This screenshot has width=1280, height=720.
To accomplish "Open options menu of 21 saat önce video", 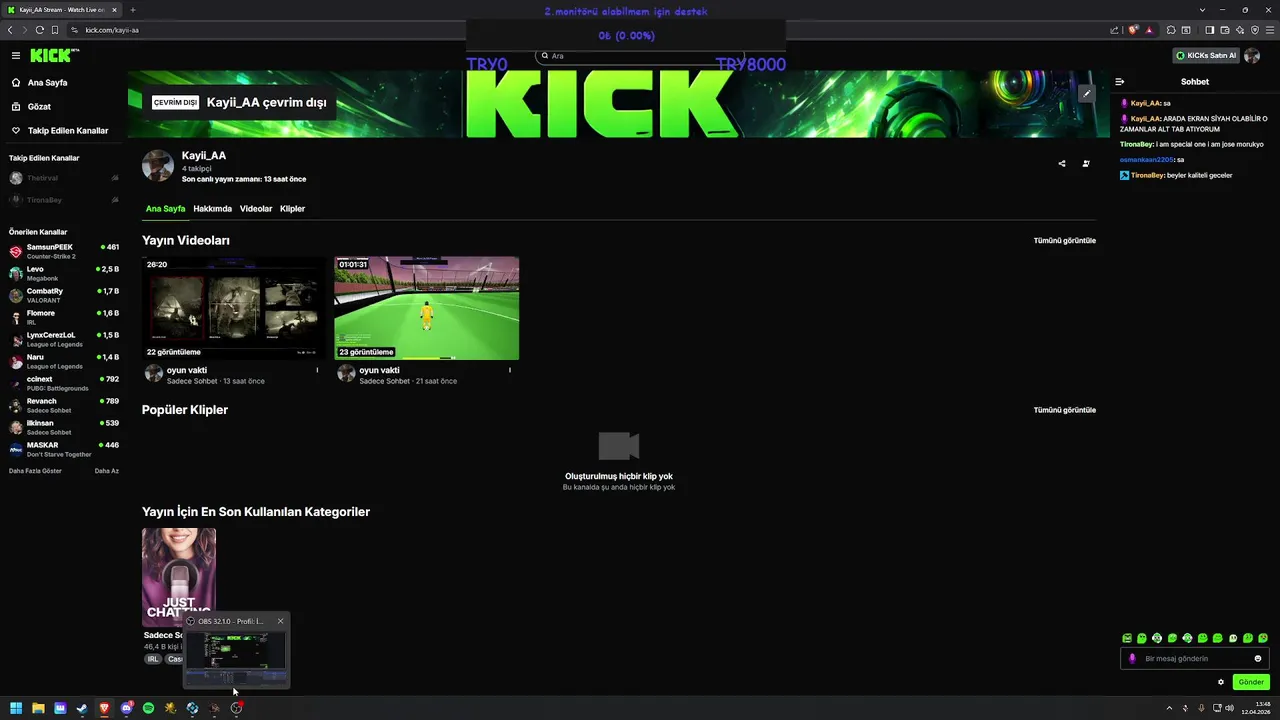I will click(510, 370).
